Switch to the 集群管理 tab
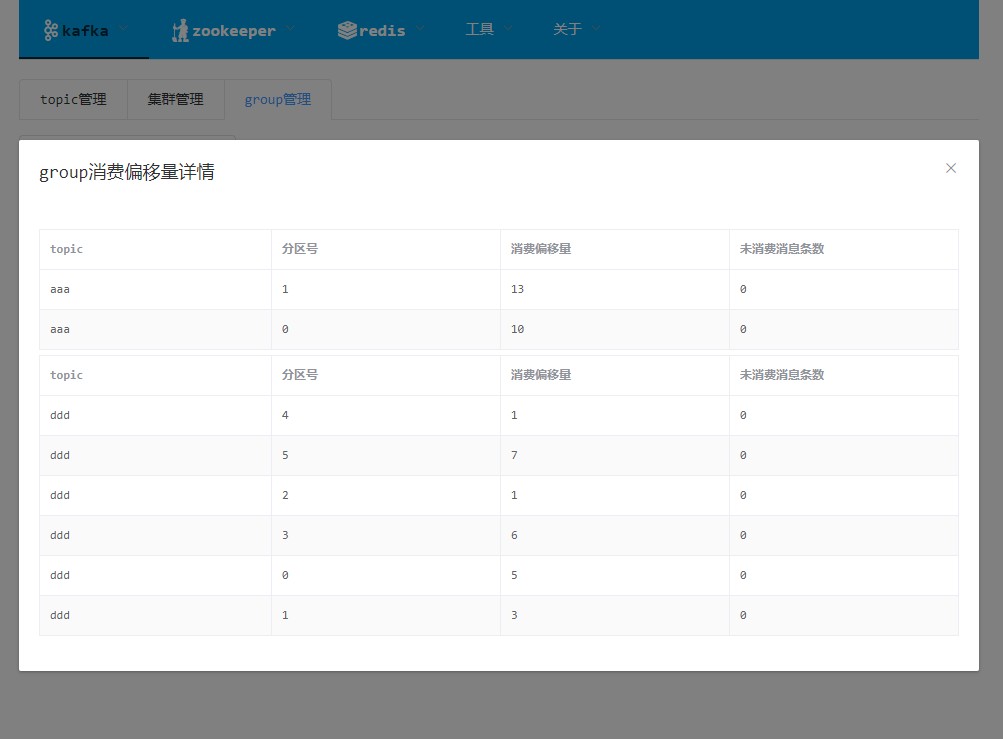 pyautogui.click(x=176, y=99)
